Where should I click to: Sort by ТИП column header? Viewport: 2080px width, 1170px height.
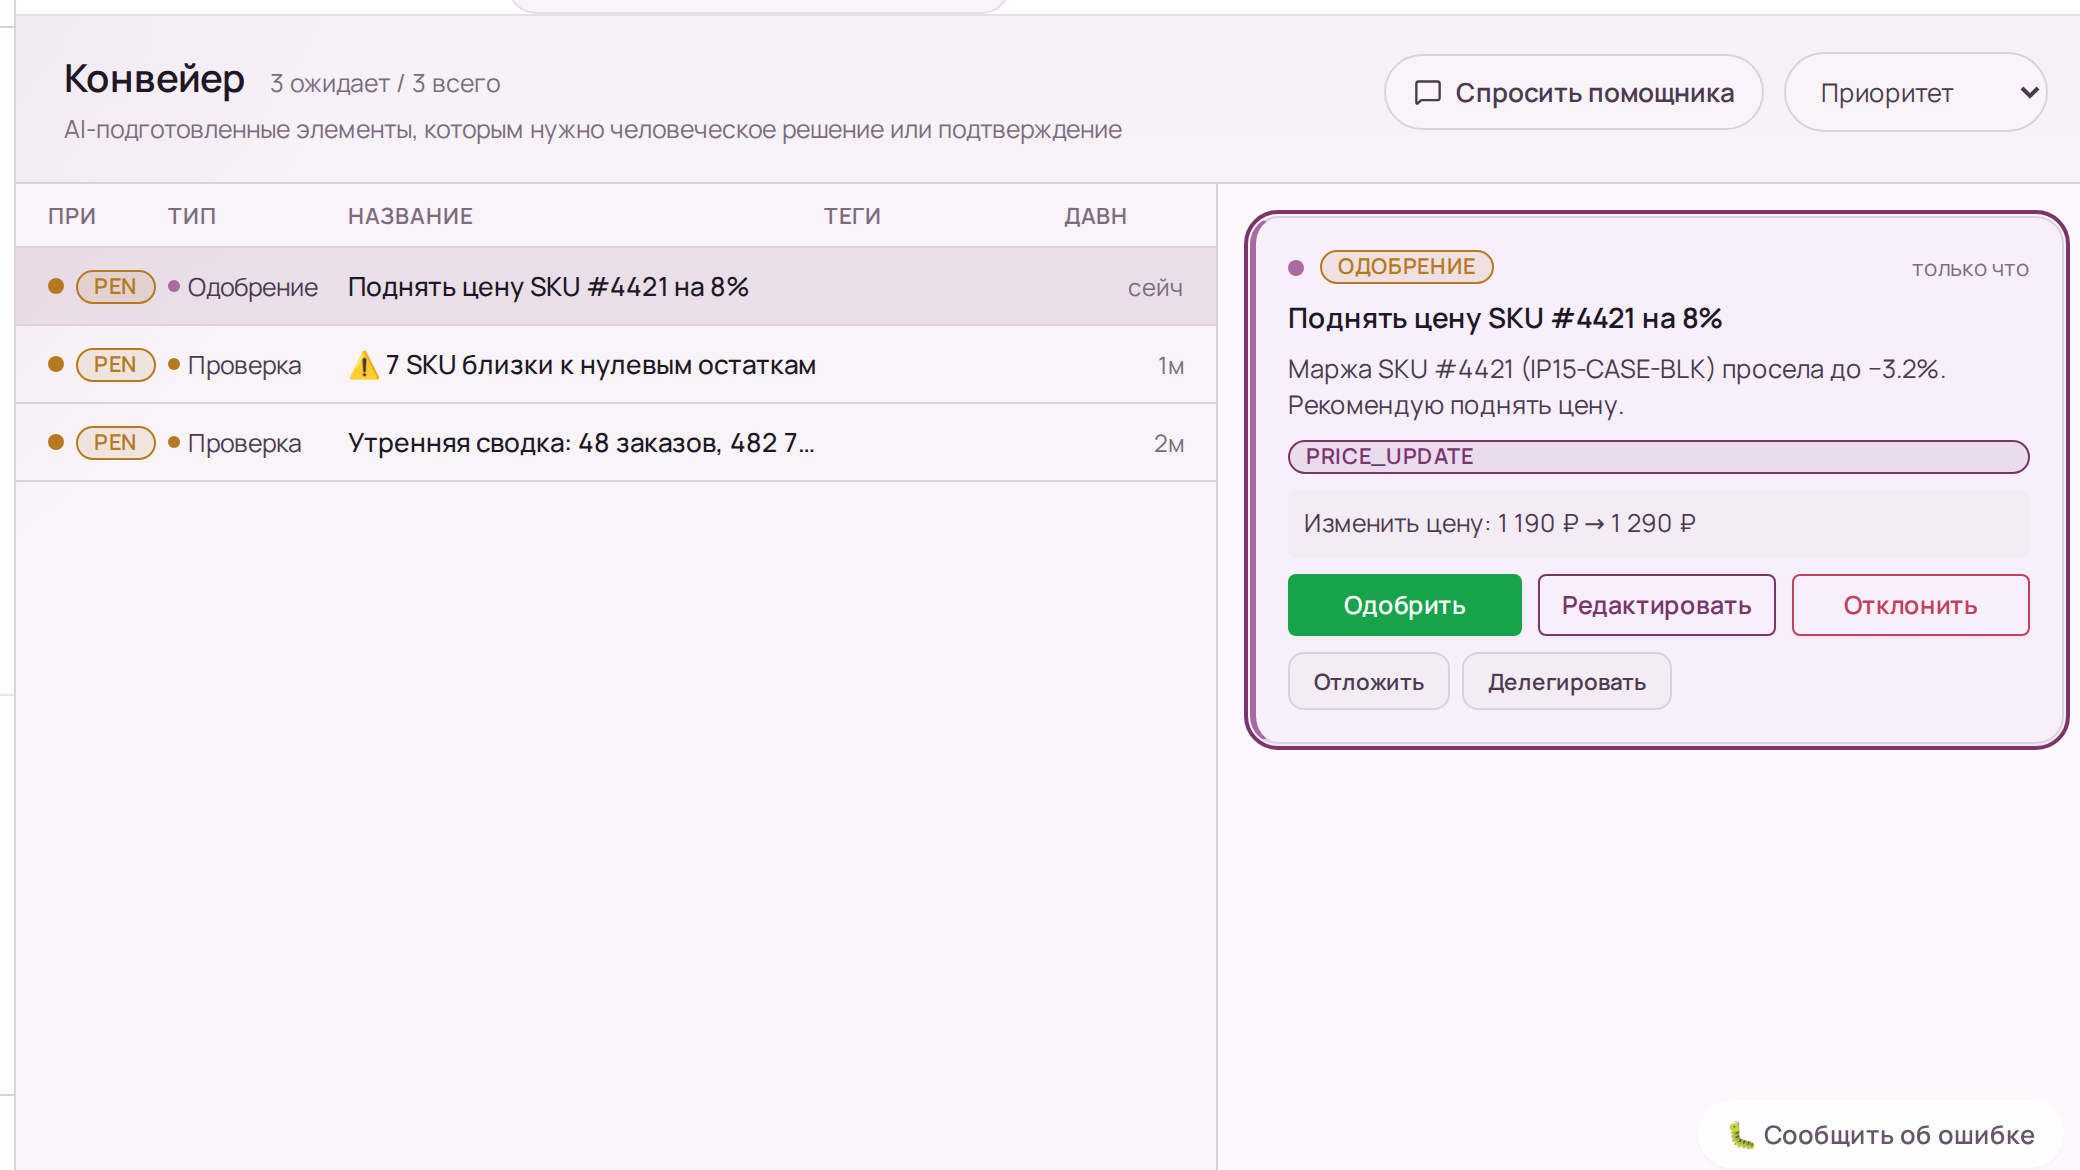point(192,216)
